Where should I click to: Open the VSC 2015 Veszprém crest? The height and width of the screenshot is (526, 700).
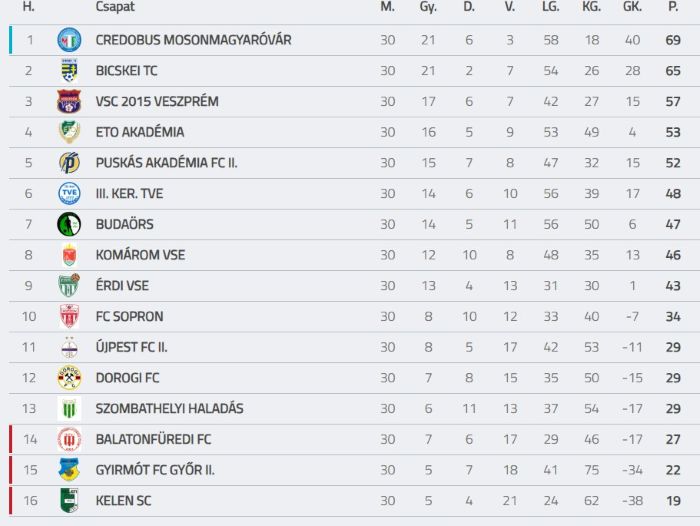(69, 101)
